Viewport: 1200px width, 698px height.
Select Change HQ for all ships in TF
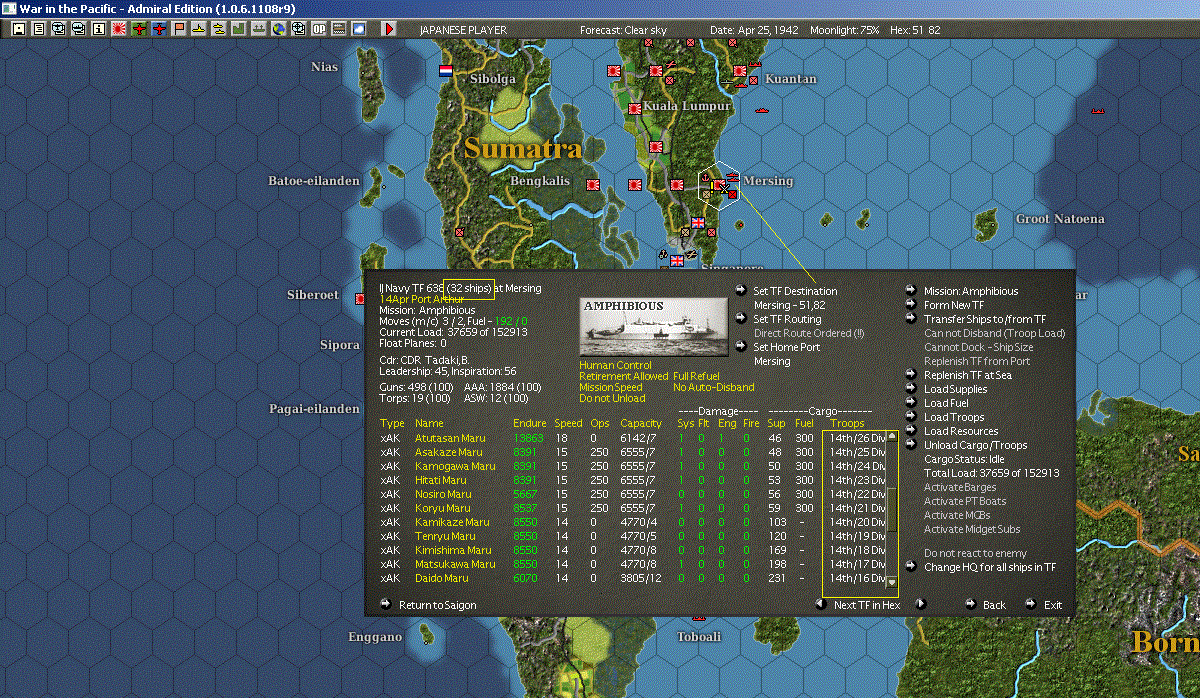990,567
